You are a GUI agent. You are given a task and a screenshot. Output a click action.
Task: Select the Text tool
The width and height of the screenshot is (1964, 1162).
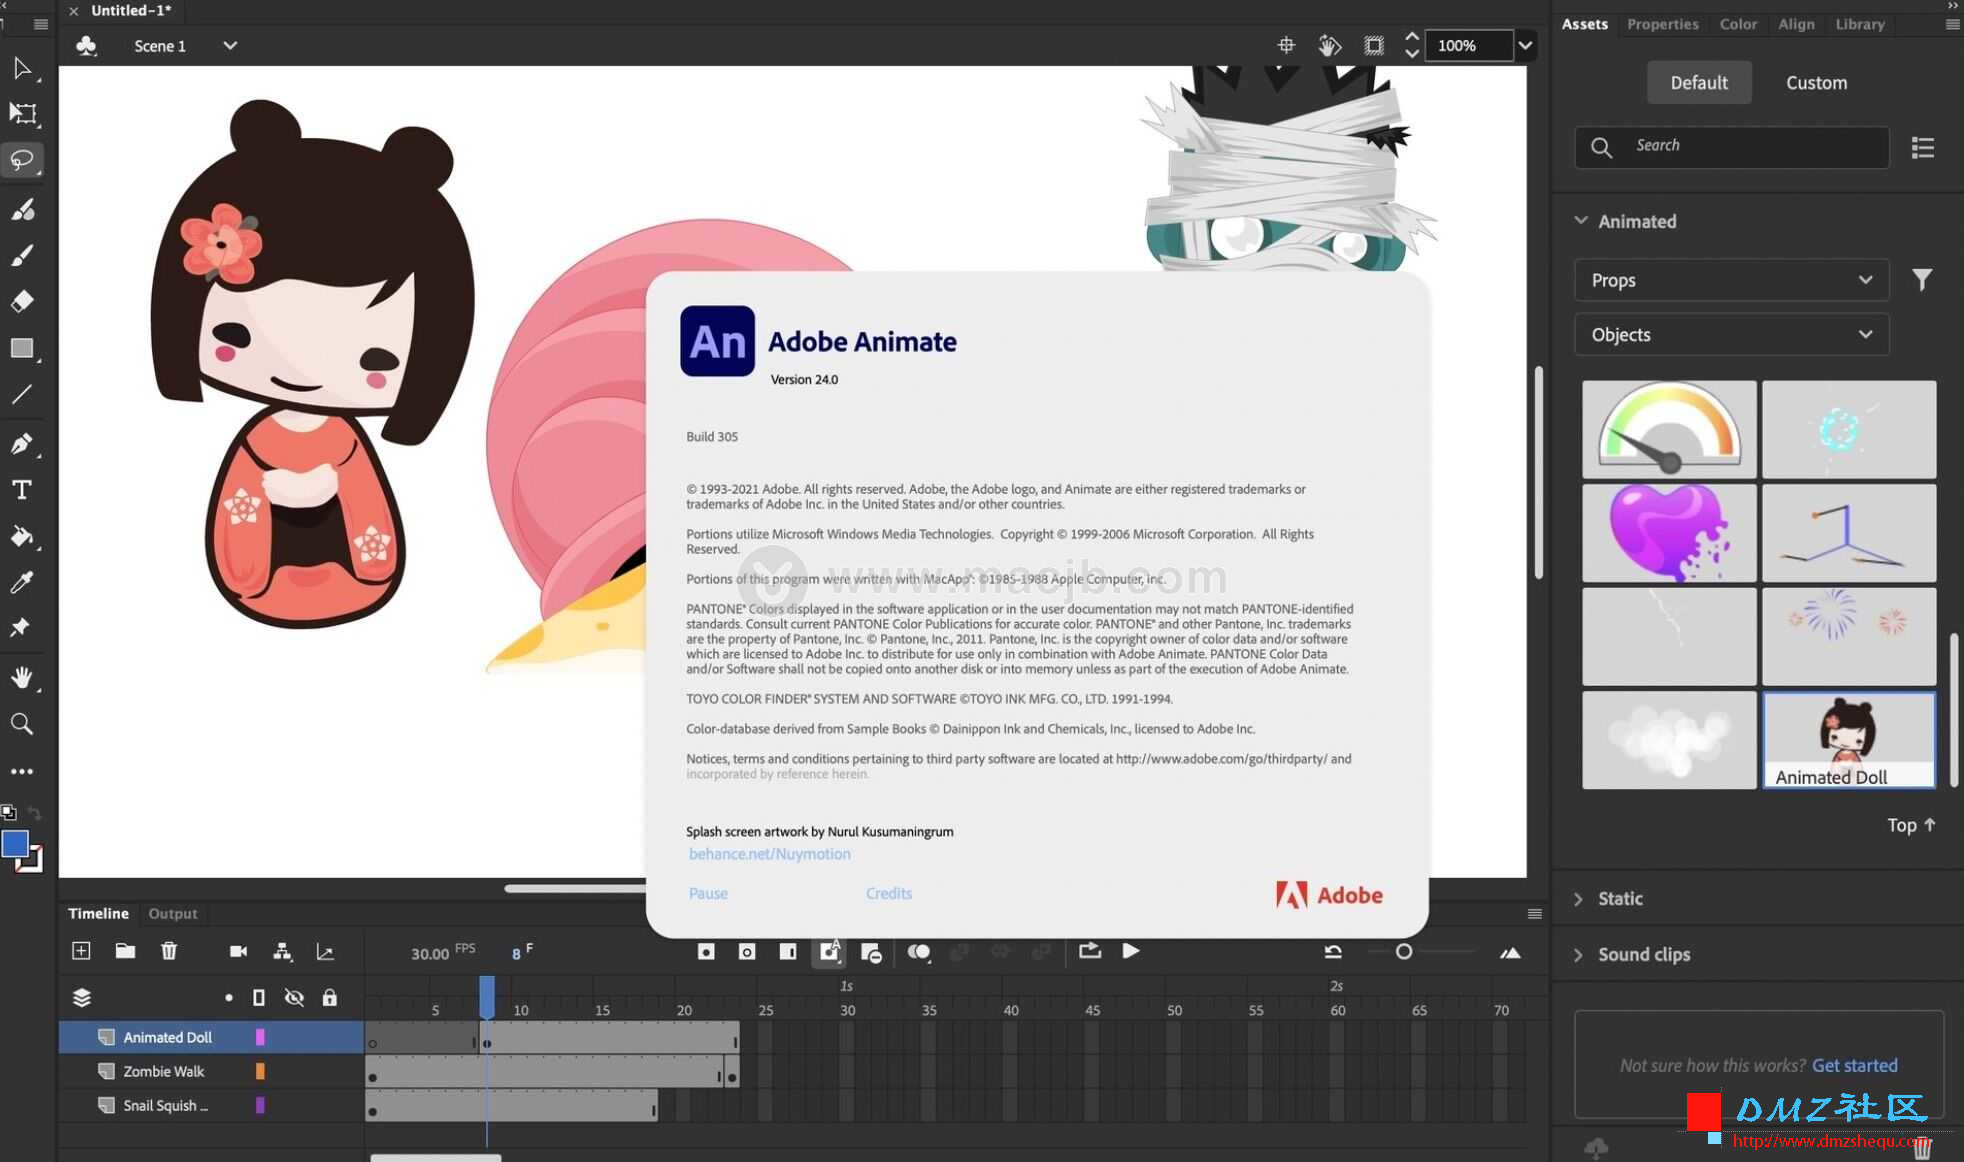coord(22,489)
